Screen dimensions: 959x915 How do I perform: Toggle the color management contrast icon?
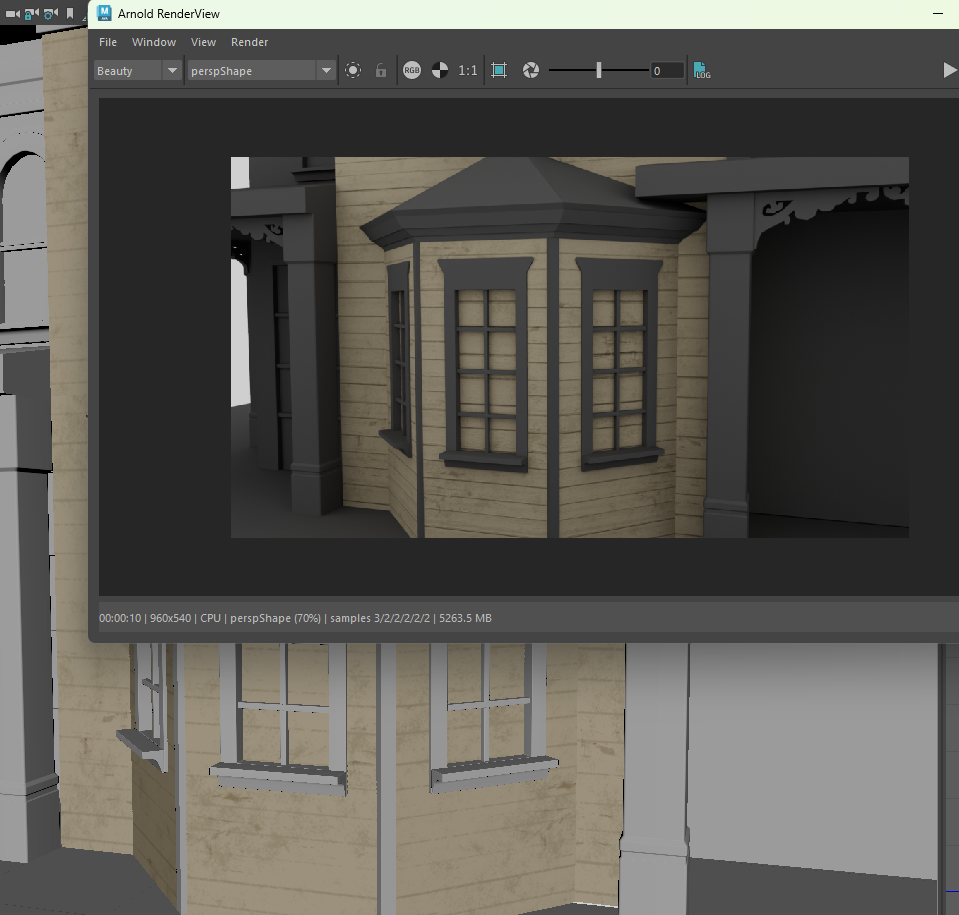click(x=439, y=71)
